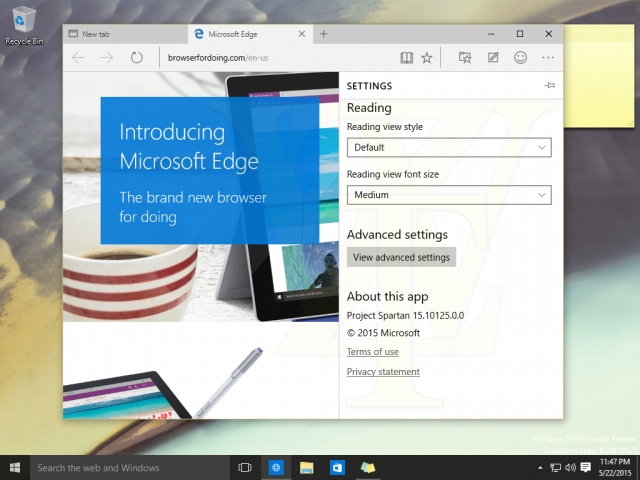Screen dimensions: 640x480
Task: Close the Microsoft Edge tab
Action: click(302, 34)
